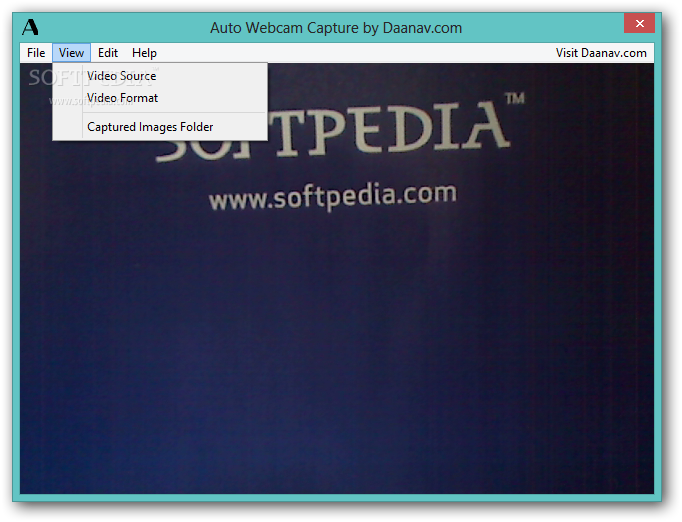
Task: Close the Auto Webcam Capture window
Action: click(x=639, y=23)
